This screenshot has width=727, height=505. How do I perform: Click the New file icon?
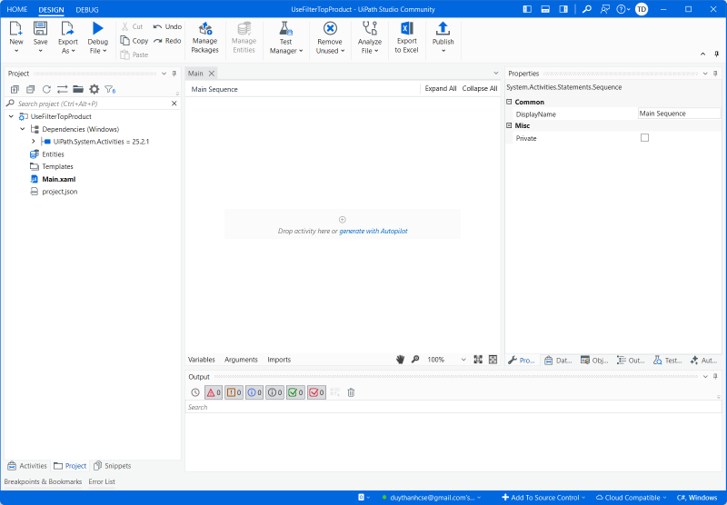[x=16, y=29]
